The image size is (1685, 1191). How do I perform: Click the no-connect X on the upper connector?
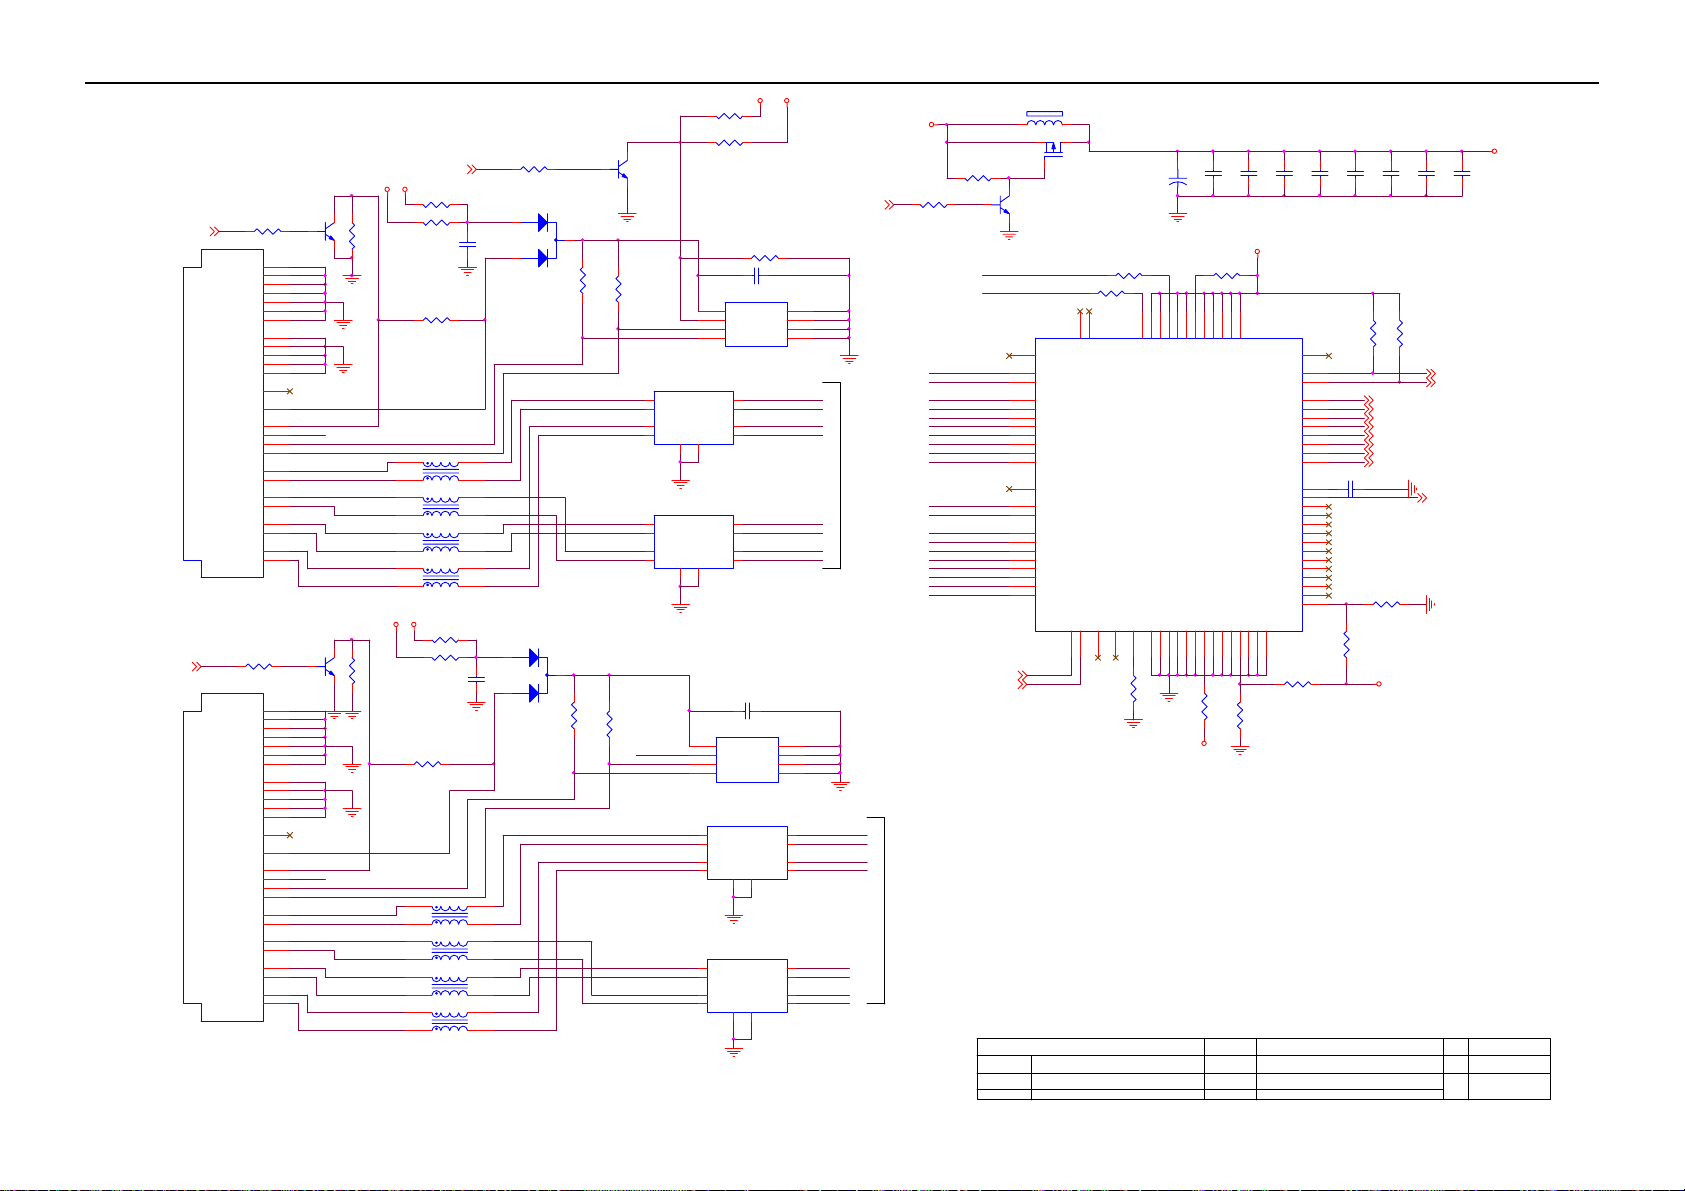(x=290, y=391)
